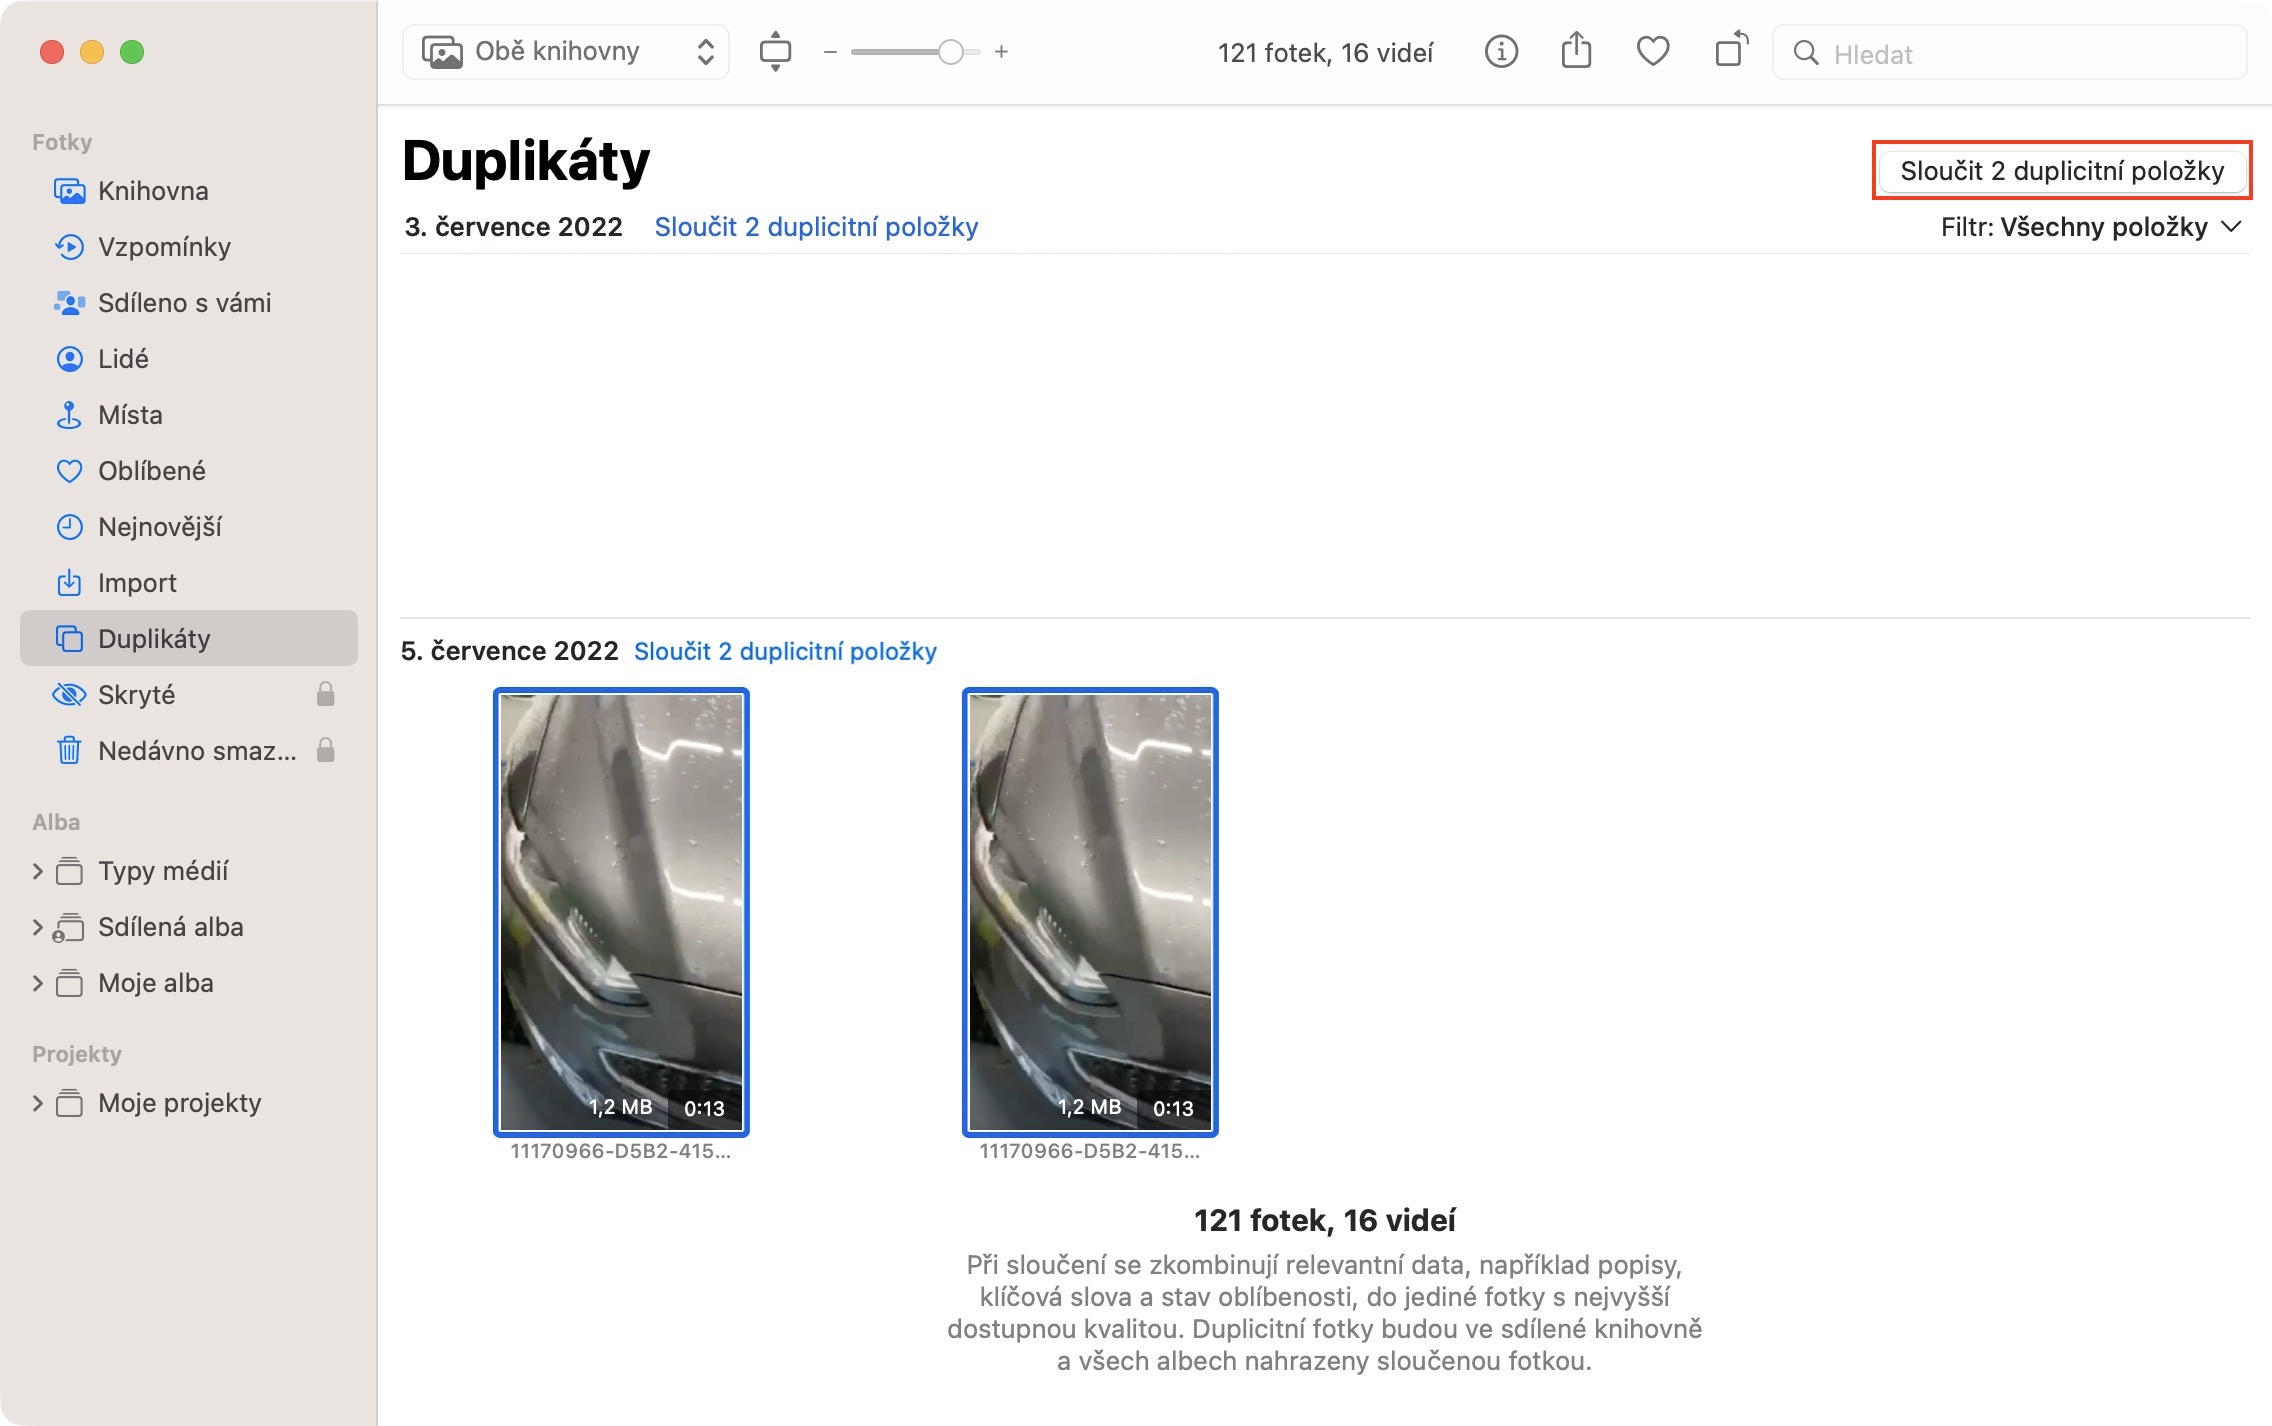Select Skryté hidden album in sidebar
Screen dimensions: 2272x1426
[136, 695]
